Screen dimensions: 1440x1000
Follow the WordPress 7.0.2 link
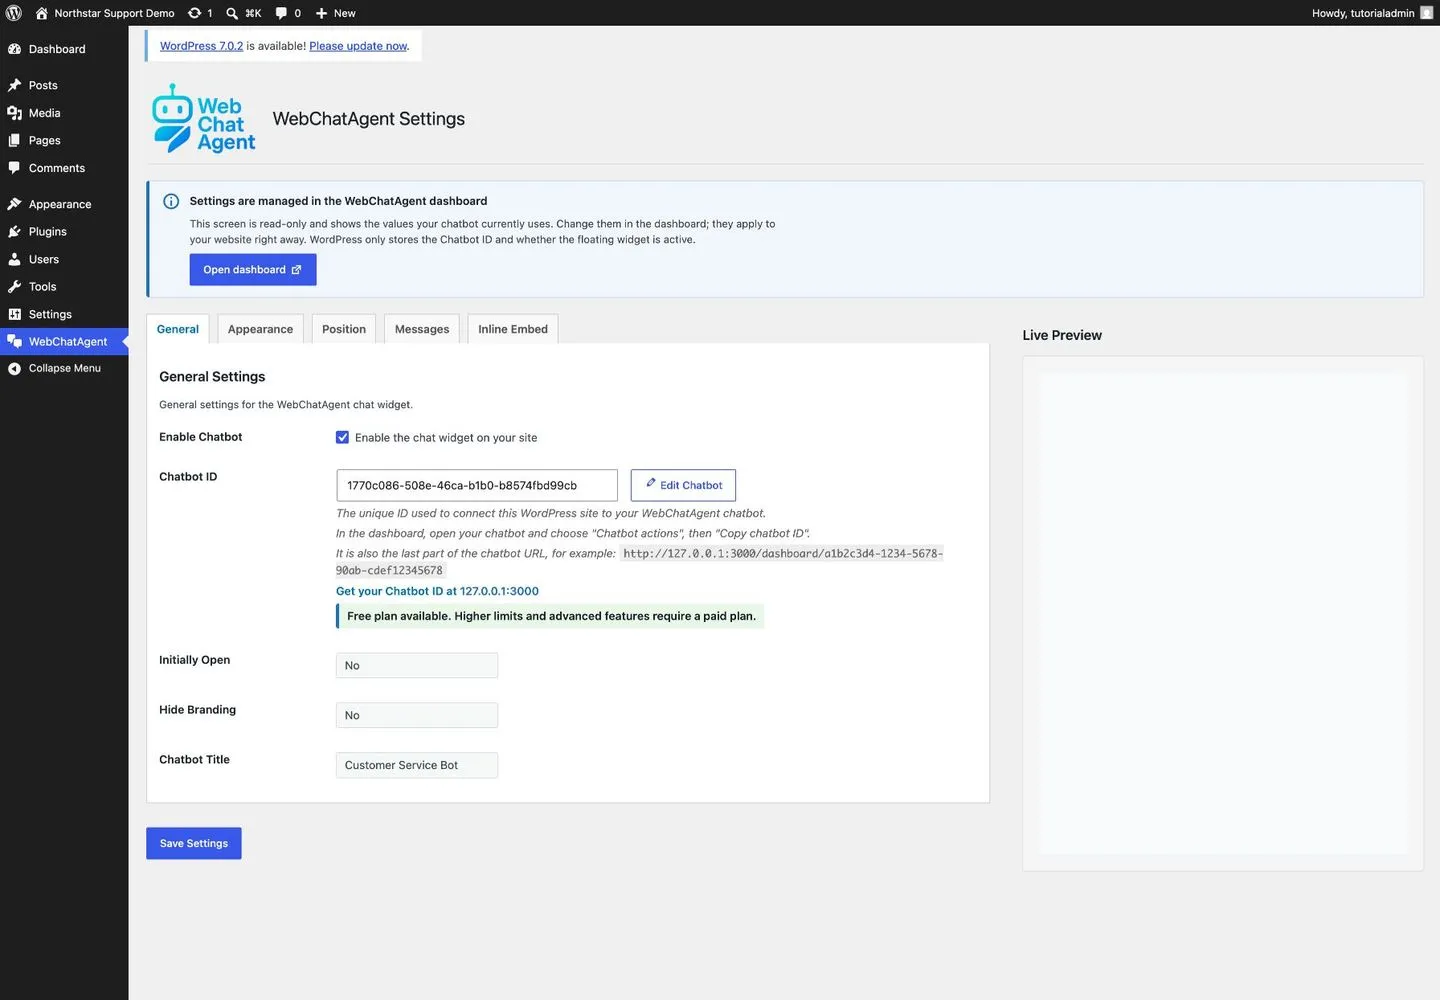tap(201, 46)
